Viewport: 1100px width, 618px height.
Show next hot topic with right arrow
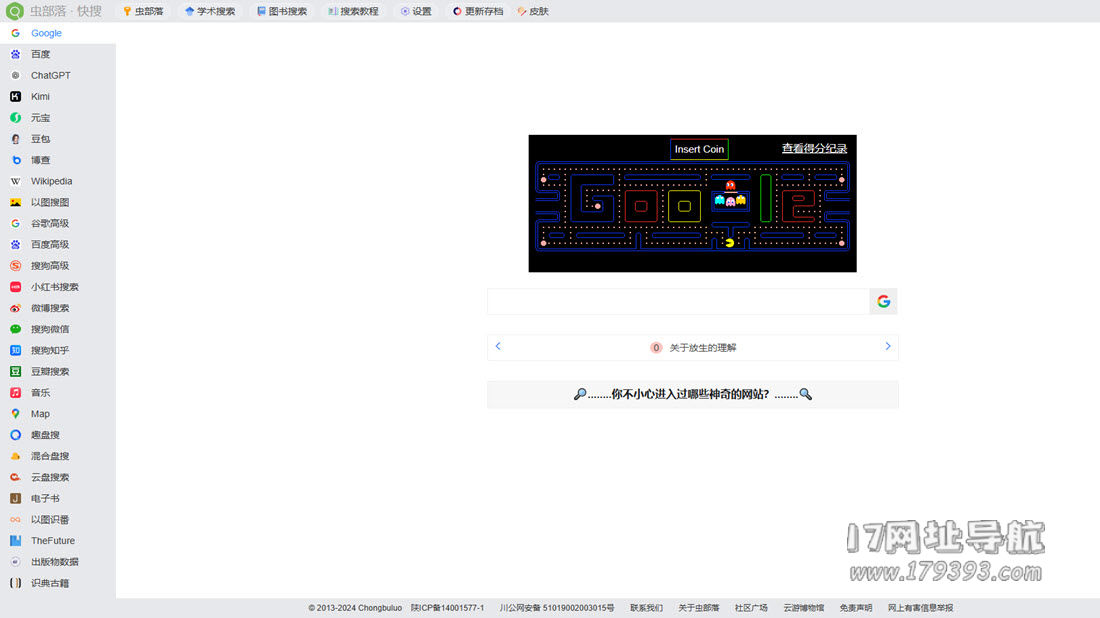tap(887, 346)
